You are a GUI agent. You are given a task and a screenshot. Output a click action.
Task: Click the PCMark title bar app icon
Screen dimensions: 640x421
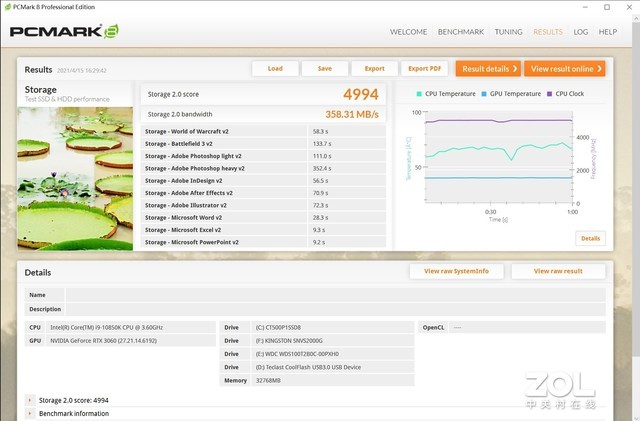coord(7,7)
